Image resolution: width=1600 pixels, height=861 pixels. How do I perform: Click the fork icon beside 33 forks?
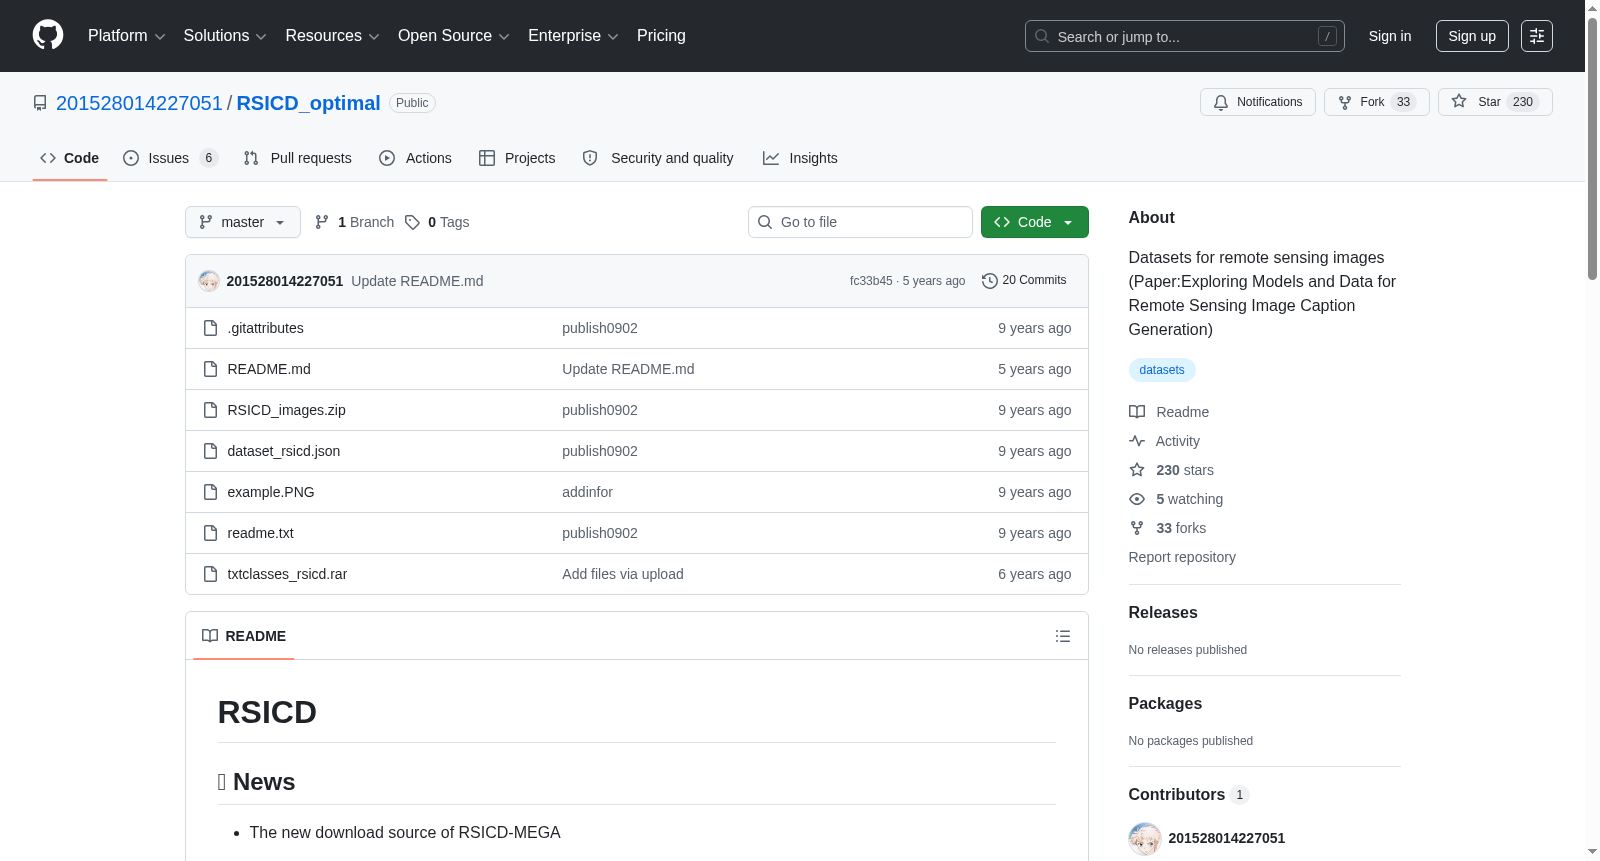(1137, 528)
